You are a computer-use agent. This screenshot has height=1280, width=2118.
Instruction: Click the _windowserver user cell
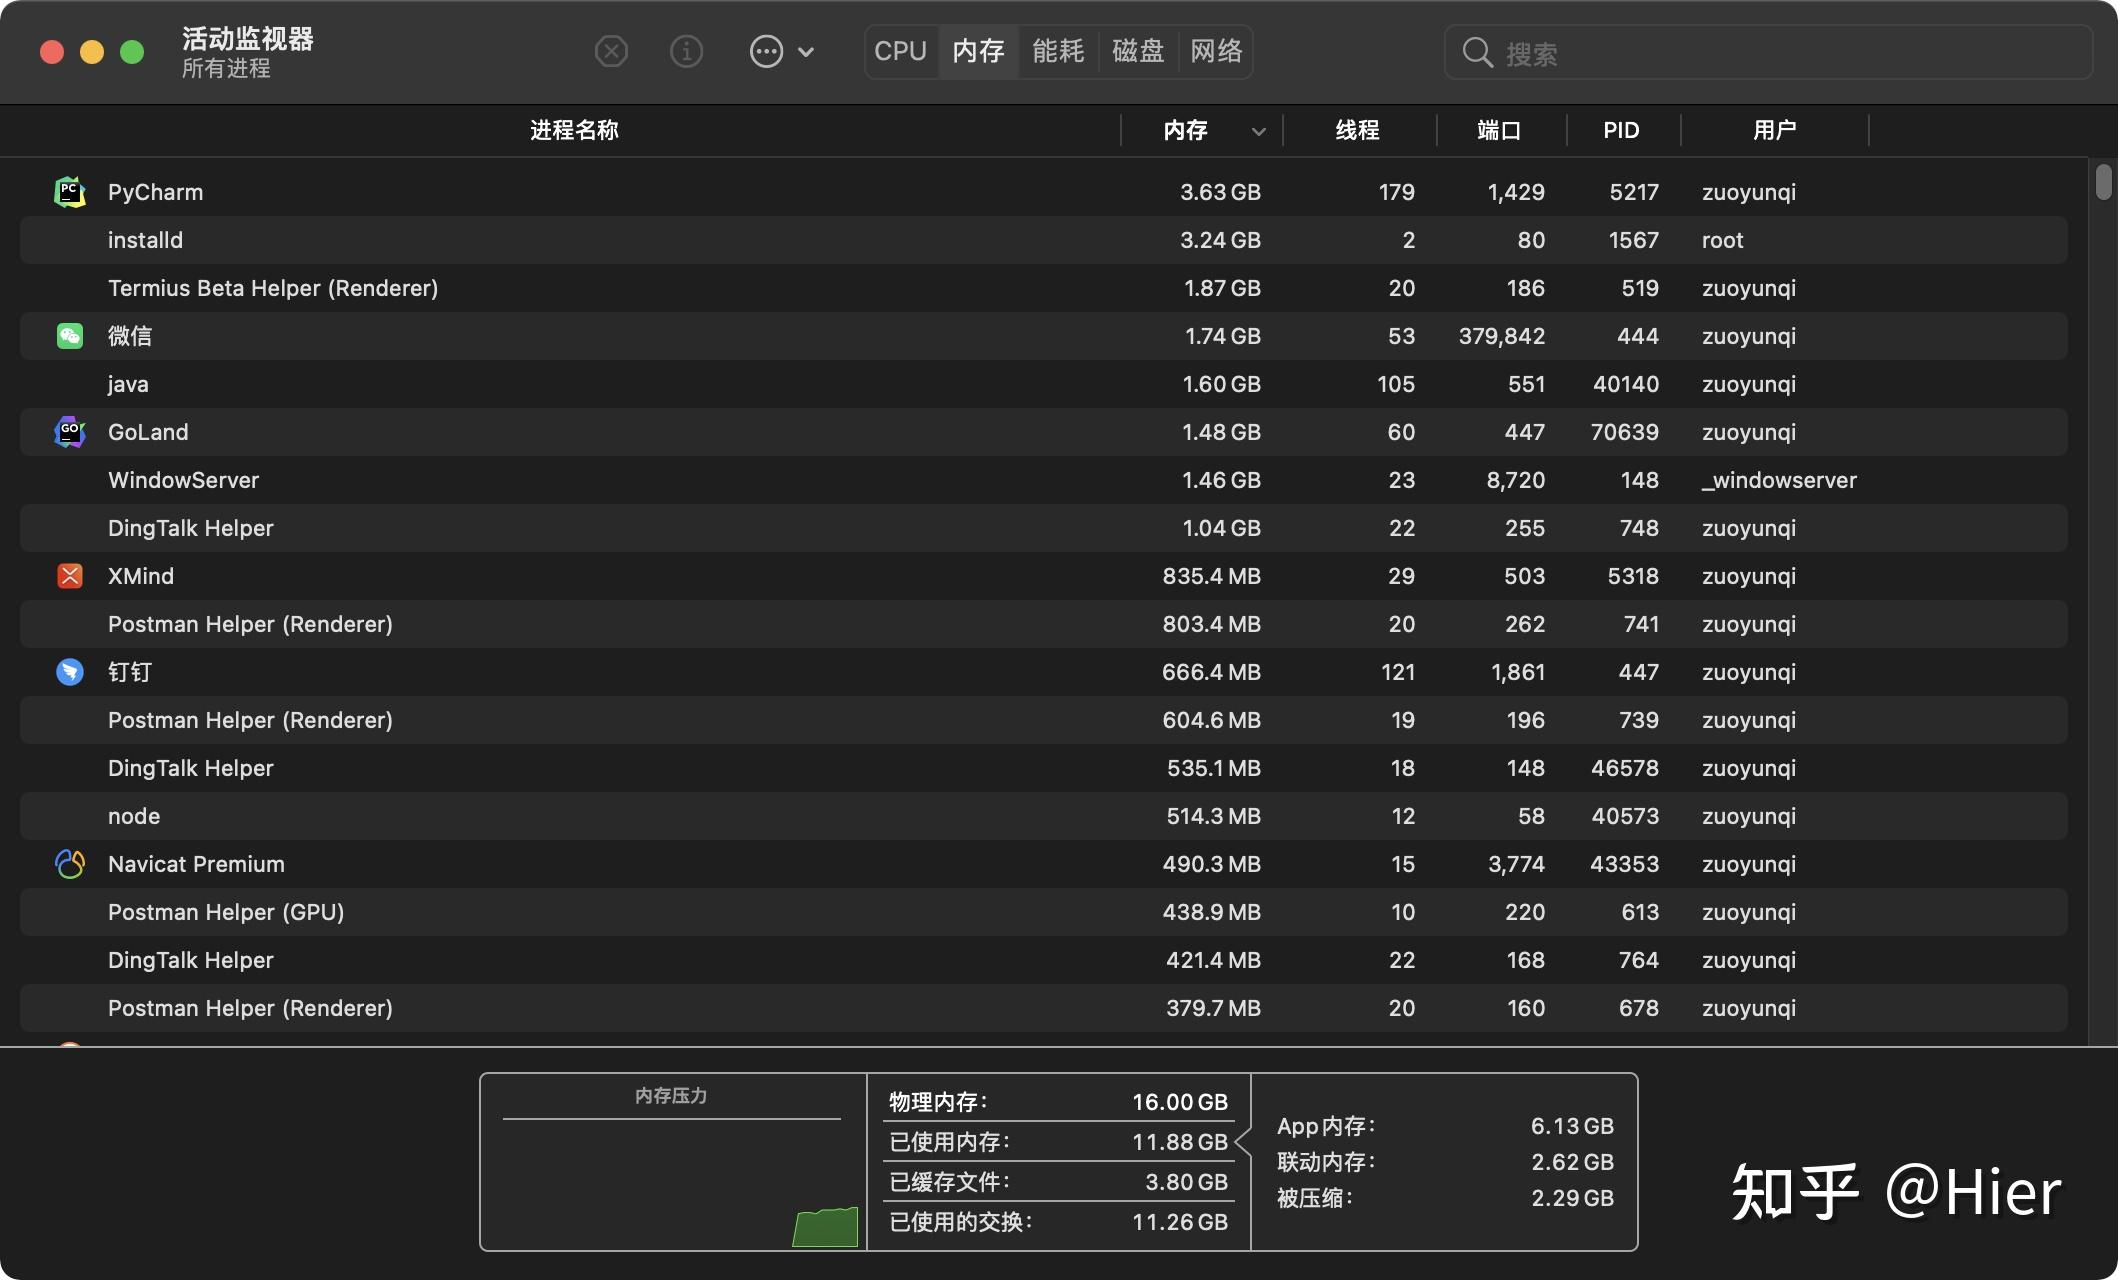pyautogui.click(x=1779, y=480)
